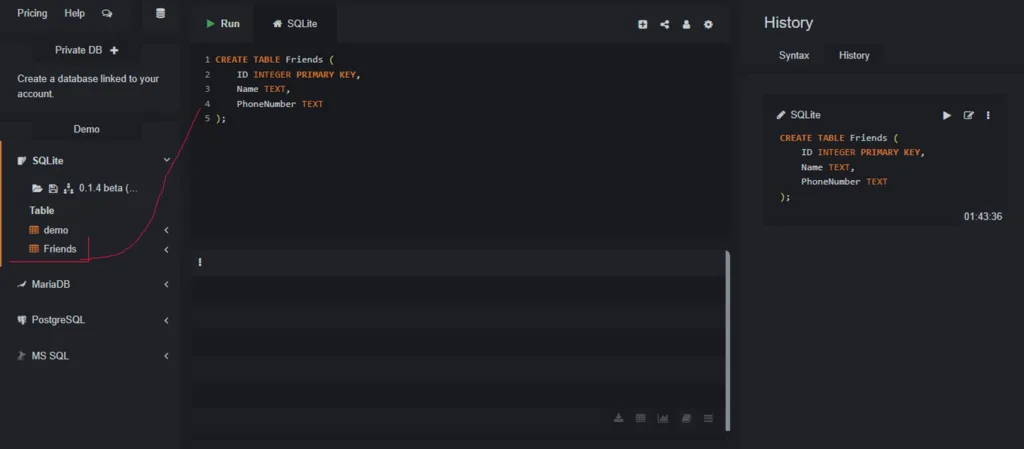Open history entry's three-dot menu
The width and height of the screenshot is (1024, 449).
[x=988, y=115]
